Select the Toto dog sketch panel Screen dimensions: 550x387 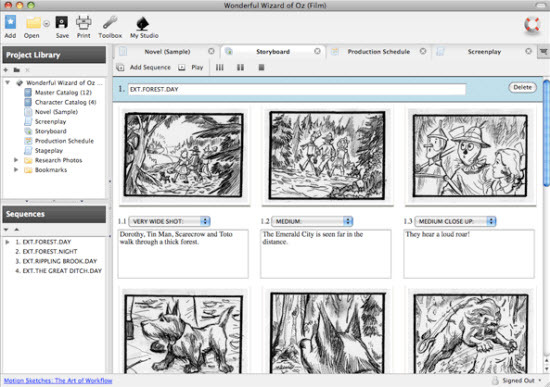click(184, 334)
